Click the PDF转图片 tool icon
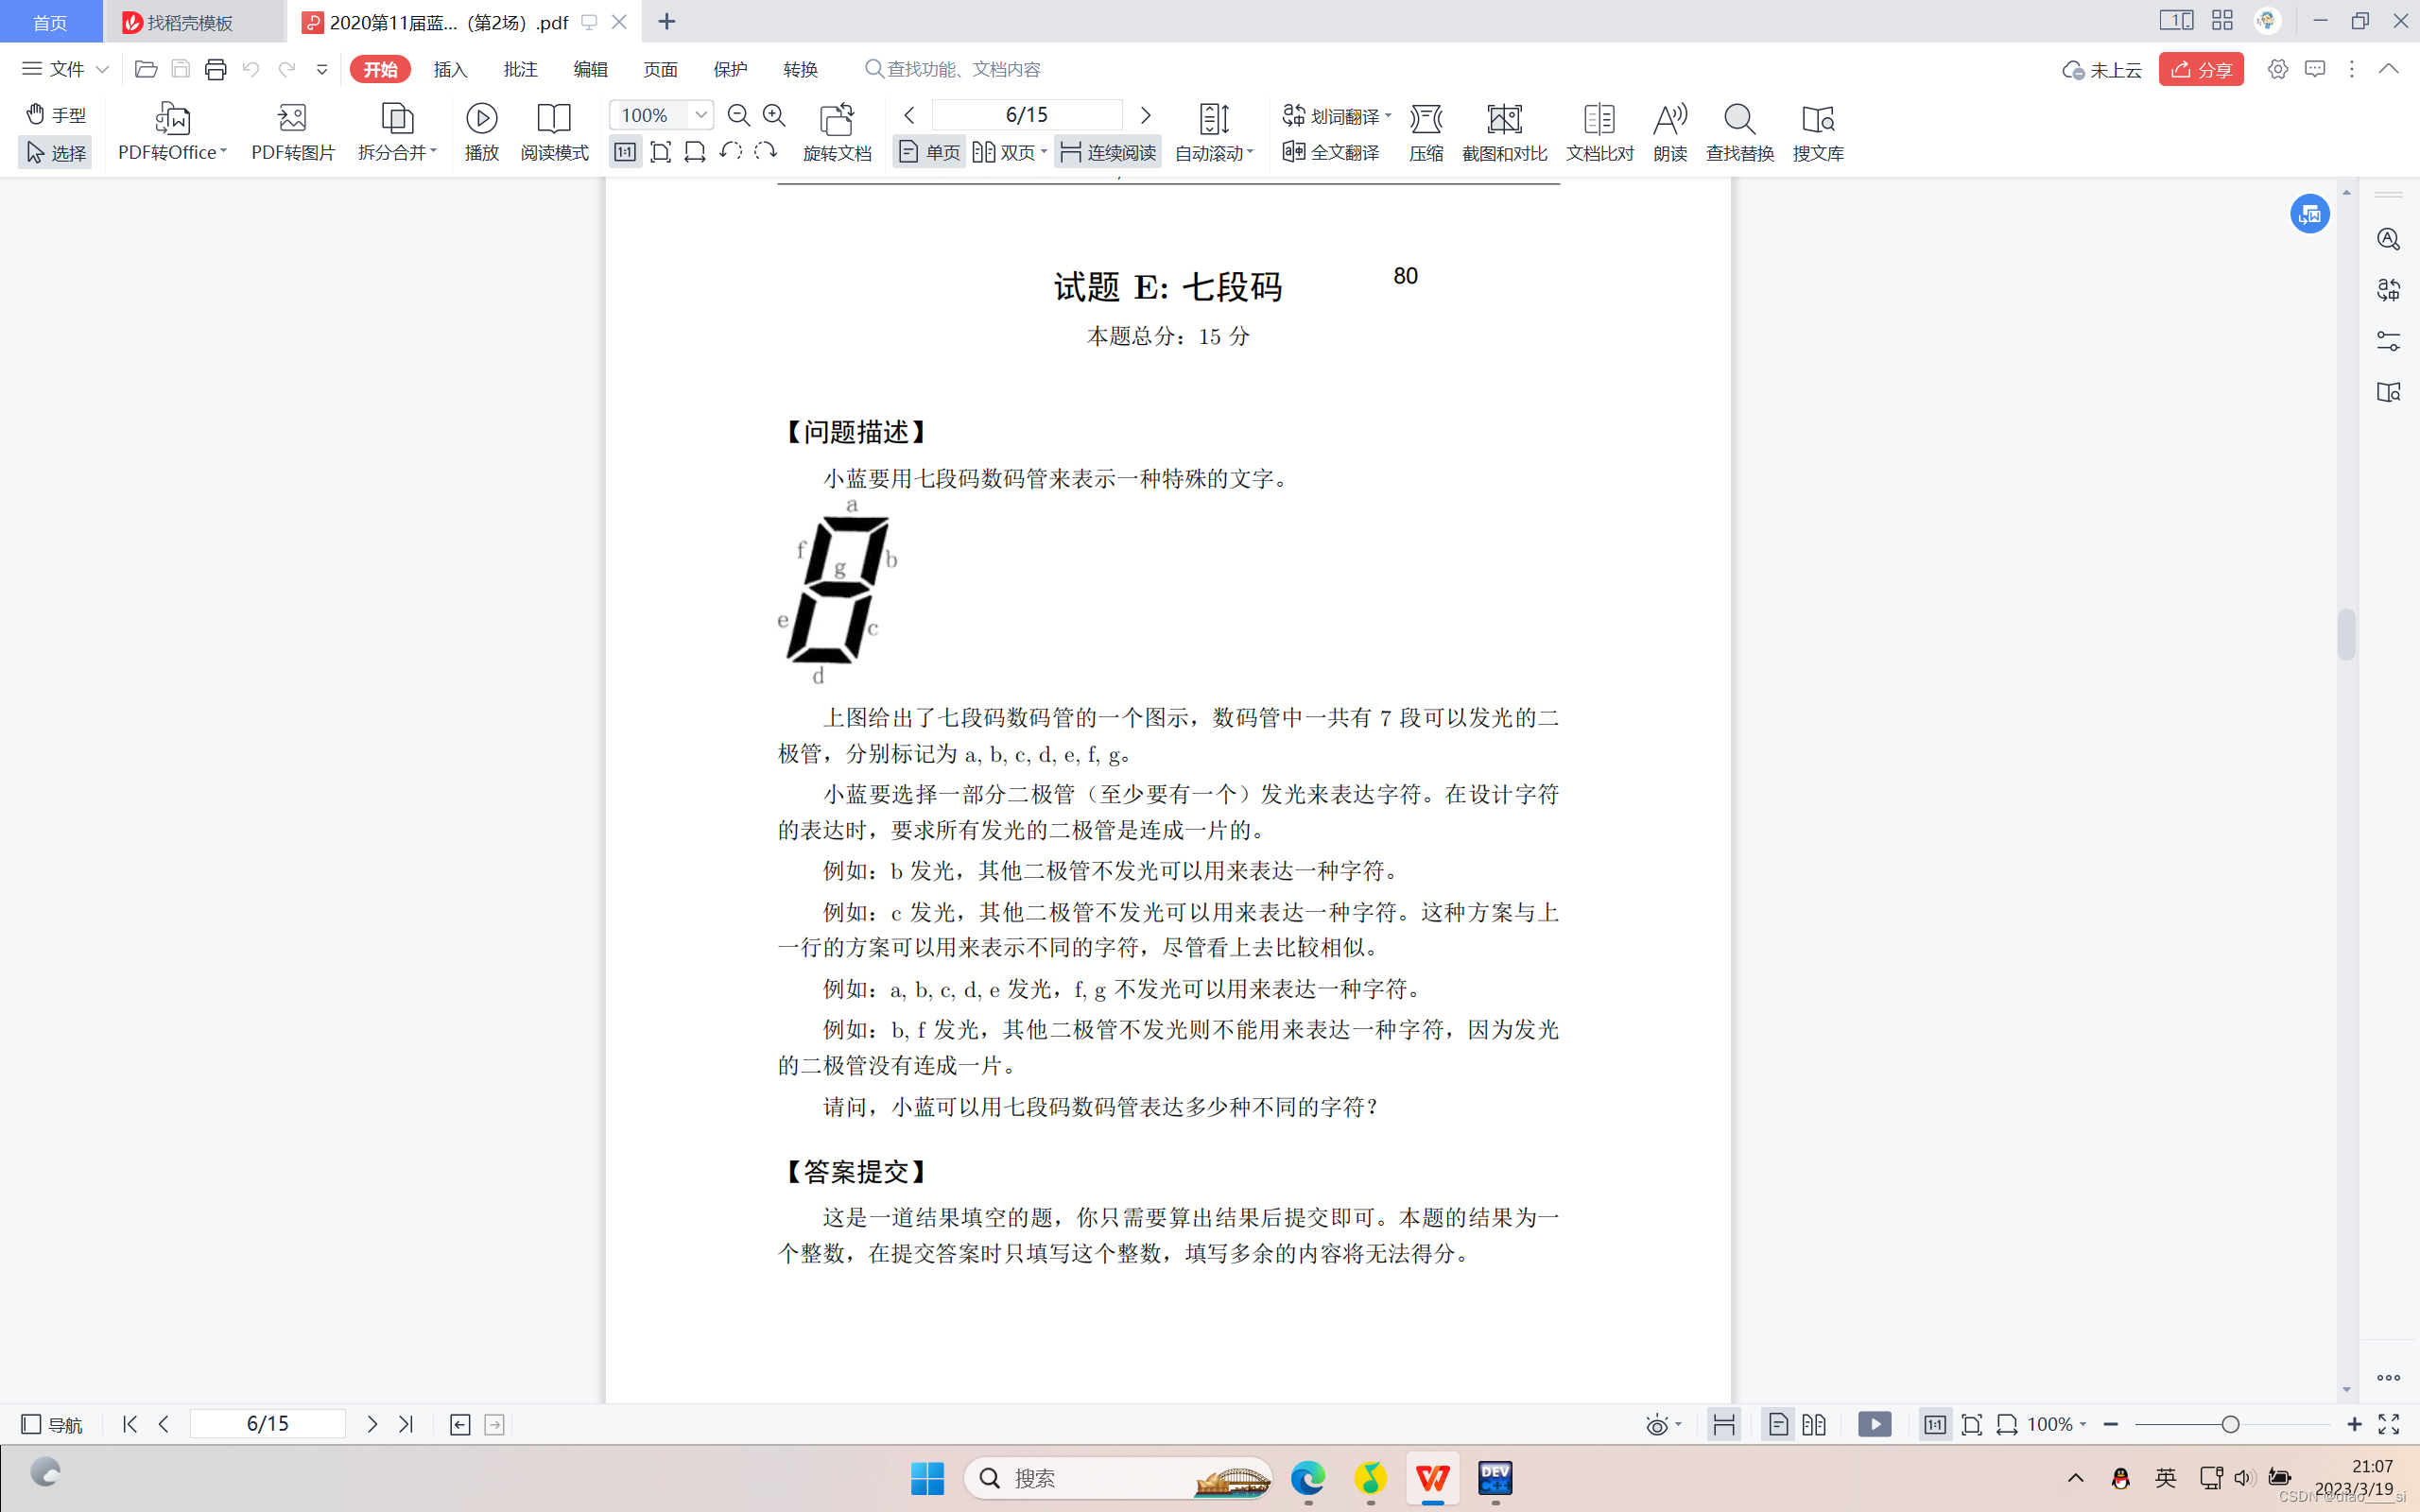The image size is (2420, 1512). [x=292, y=119]
